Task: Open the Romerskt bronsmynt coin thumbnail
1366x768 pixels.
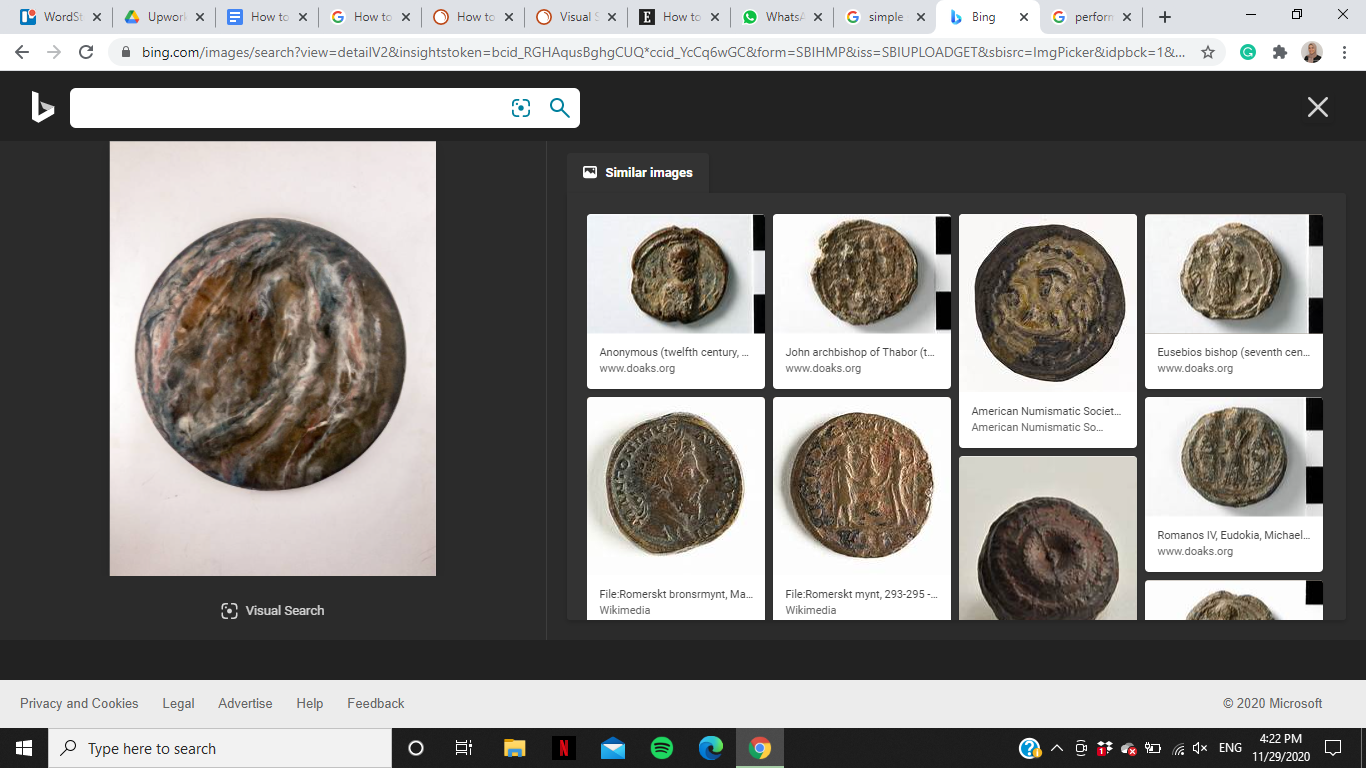Action: pos(676,487)
